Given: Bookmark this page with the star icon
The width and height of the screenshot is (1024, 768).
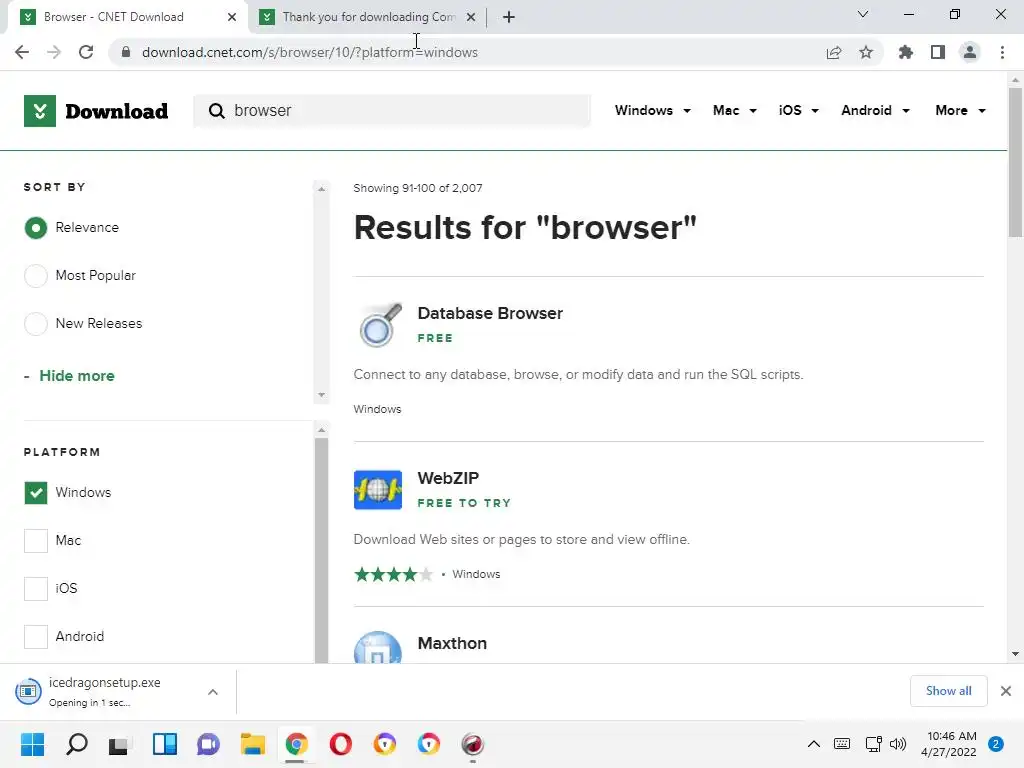Looking at the screenshot, I should 866,52.
